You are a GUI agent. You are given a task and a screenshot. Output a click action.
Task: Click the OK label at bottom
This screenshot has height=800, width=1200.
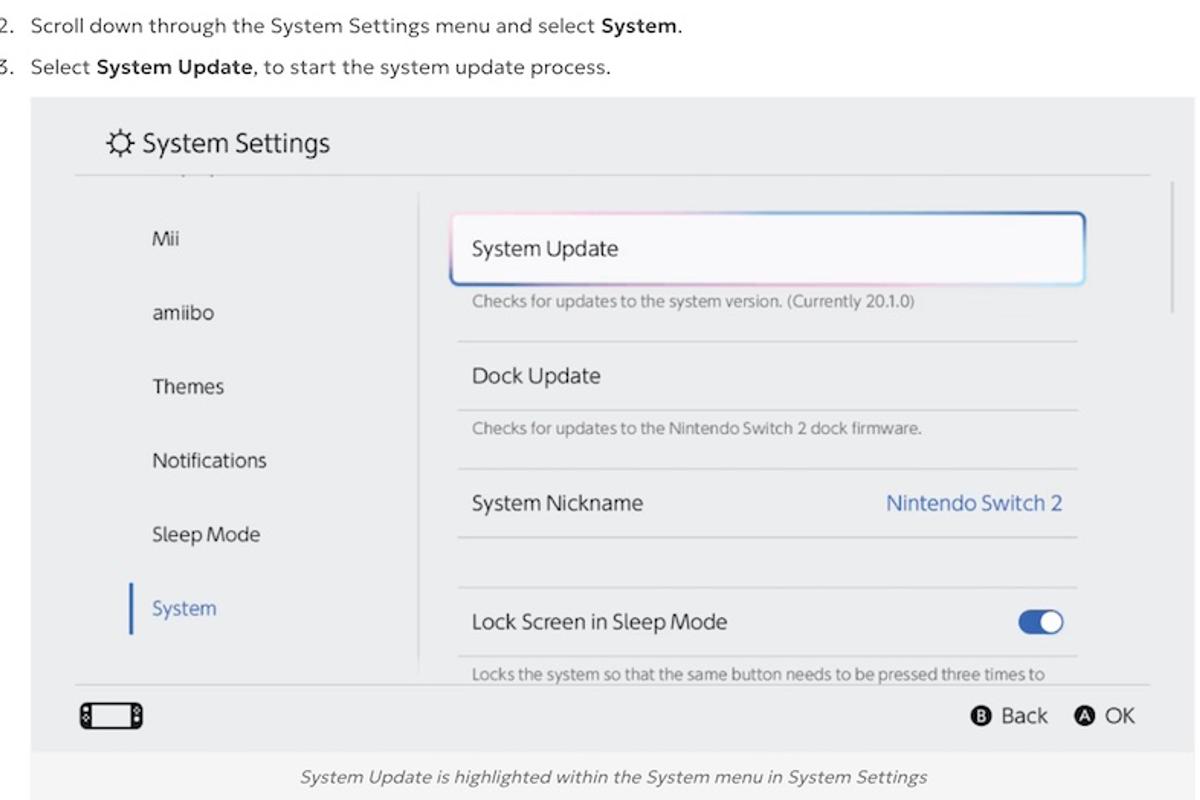tap(1120, 716)
